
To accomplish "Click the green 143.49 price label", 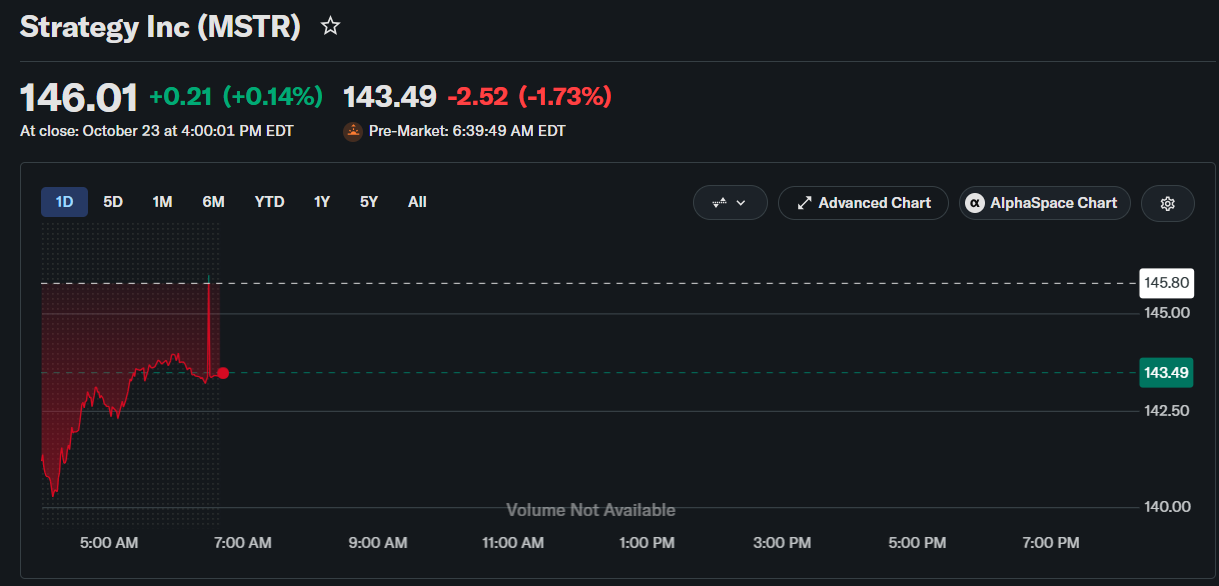I will pyautogui.click(x=1167, y=373).
